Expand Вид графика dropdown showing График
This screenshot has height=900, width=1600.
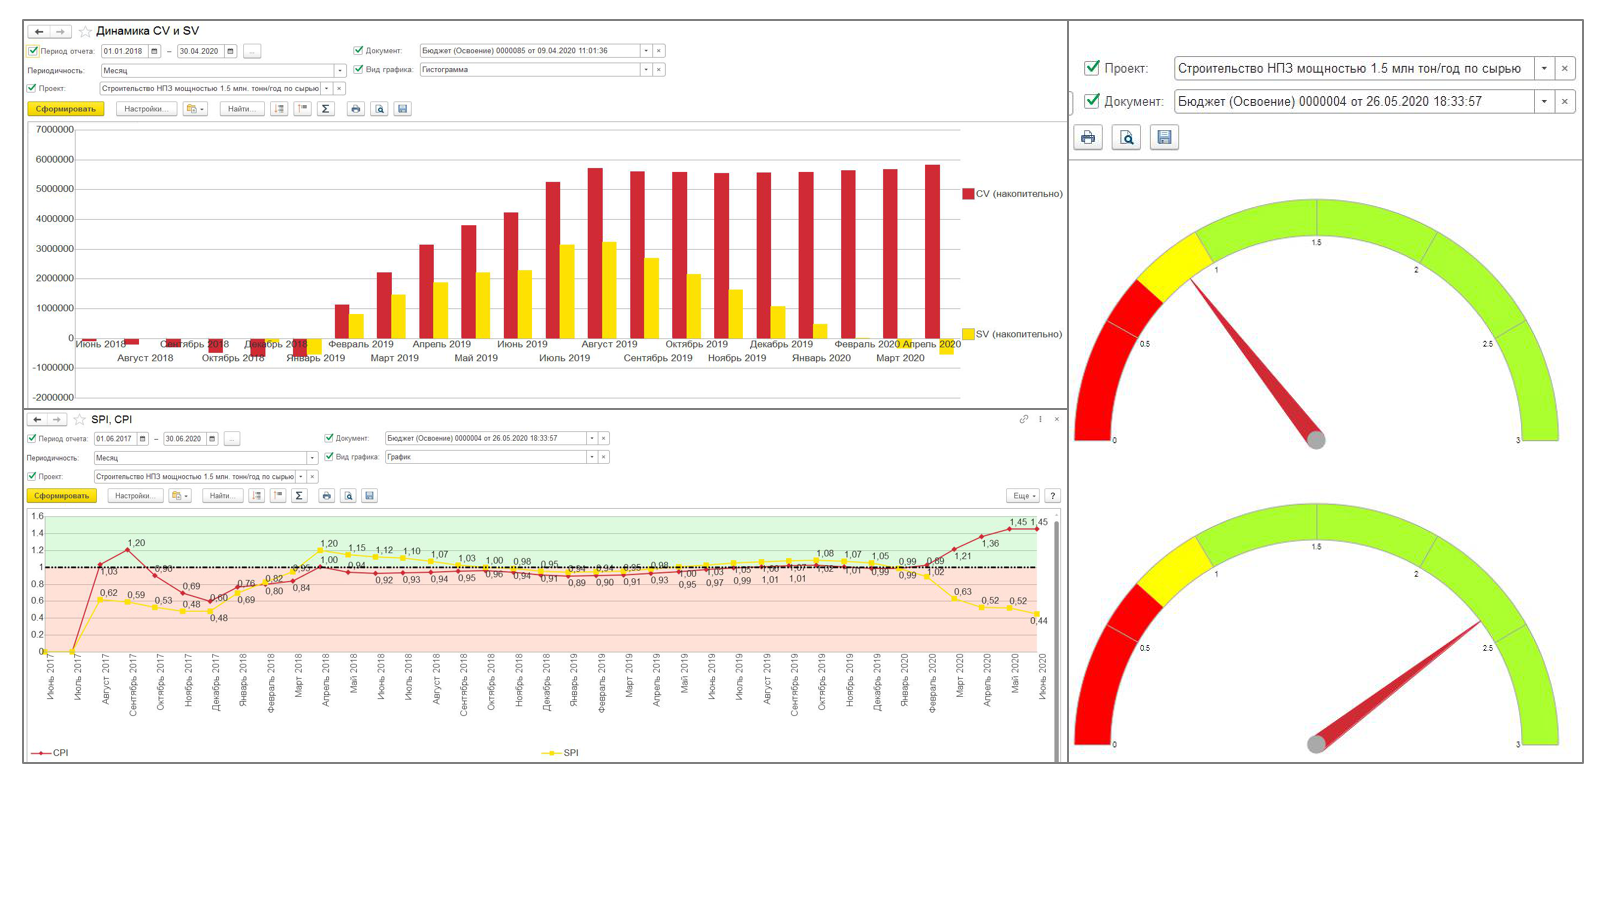[x=591, y=457]
